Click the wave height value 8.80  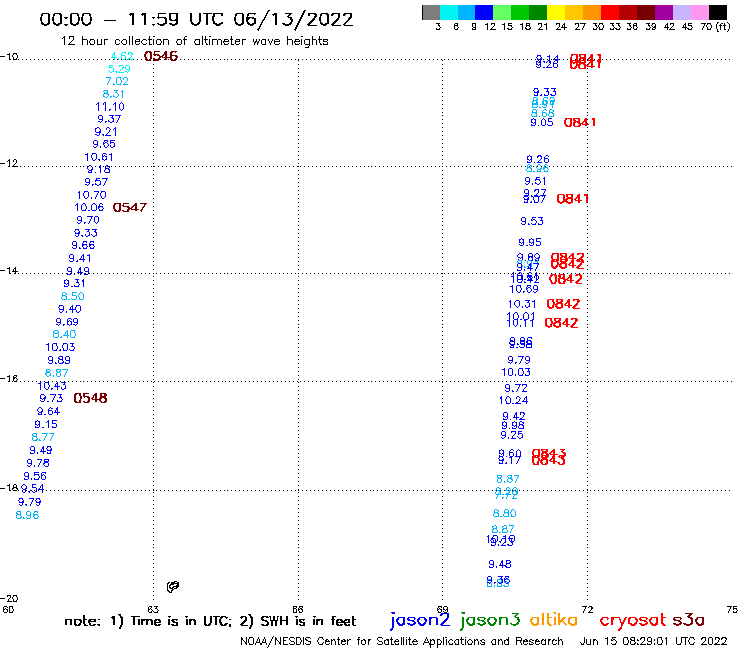[505, 513]
